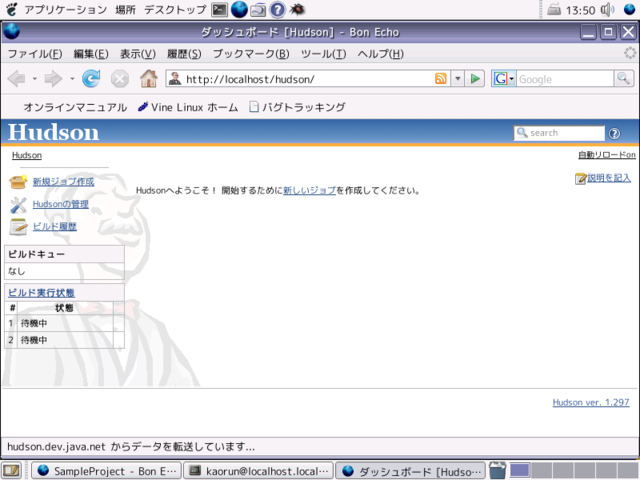Click the 13:50 clock
Image resolution: width=640 pixels, height=480 pixels.
[x=580, y=10]
